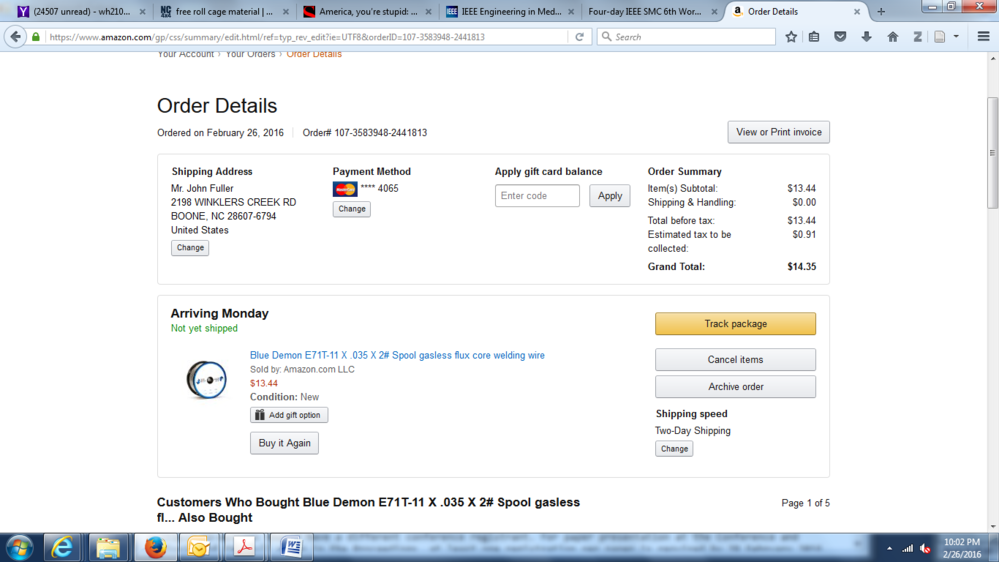999x562 pixels.
Task: Open Microsoft Word from taskbar
Action: coord(291,548)
